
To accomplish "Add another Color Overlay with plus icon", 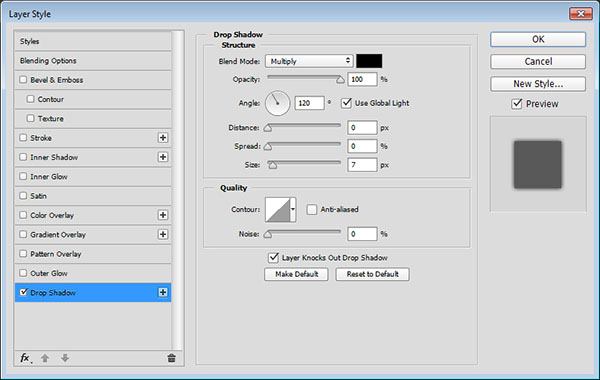I will [x=163, y=215].
